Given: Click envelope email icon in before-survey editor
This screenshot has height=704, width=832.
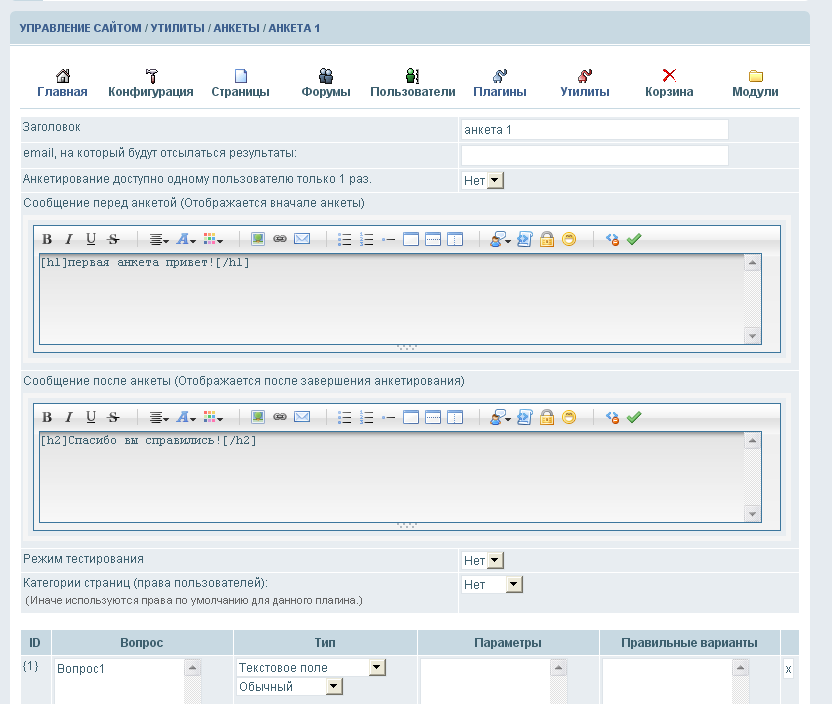Looking at the screenshot, I should 302,239.
